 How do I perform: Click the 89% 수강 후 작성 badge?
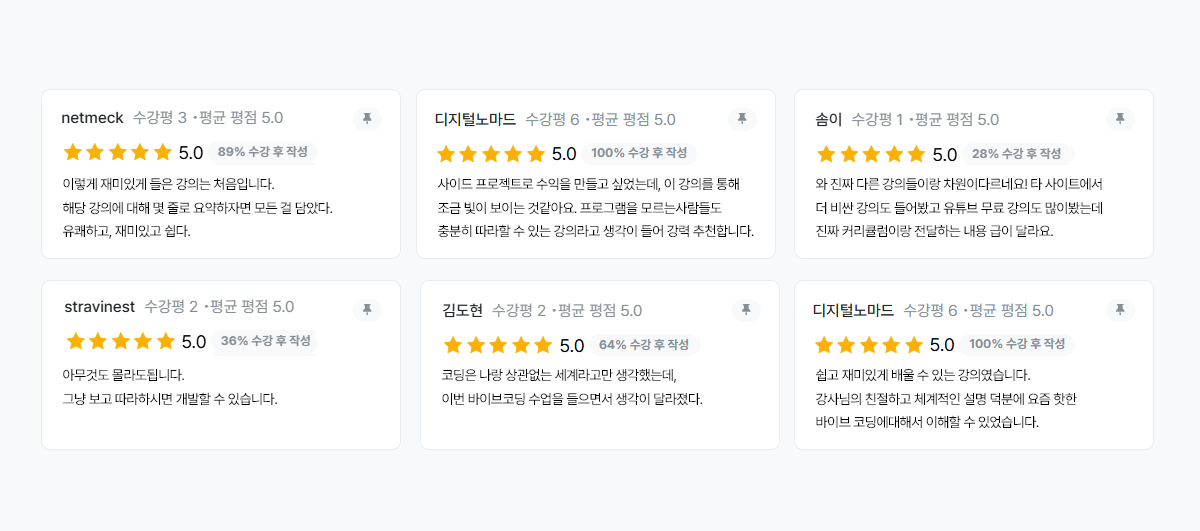263,153
